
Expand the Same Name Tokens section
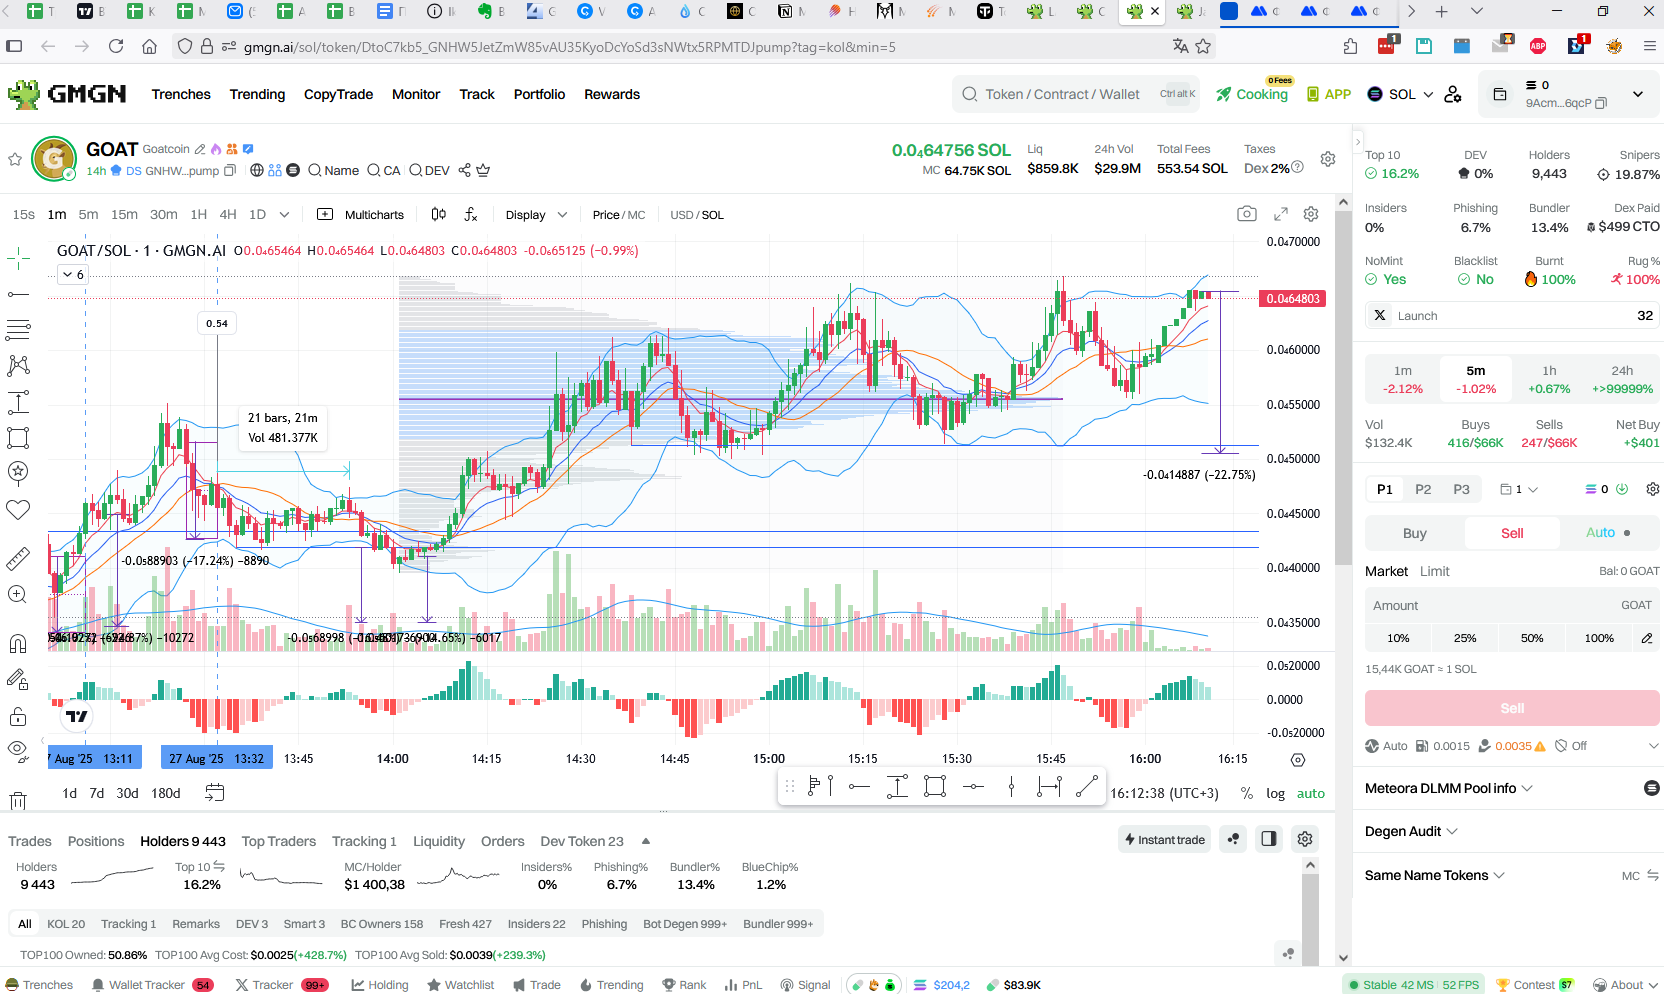pyautogui.click(x=1435, y=875)
